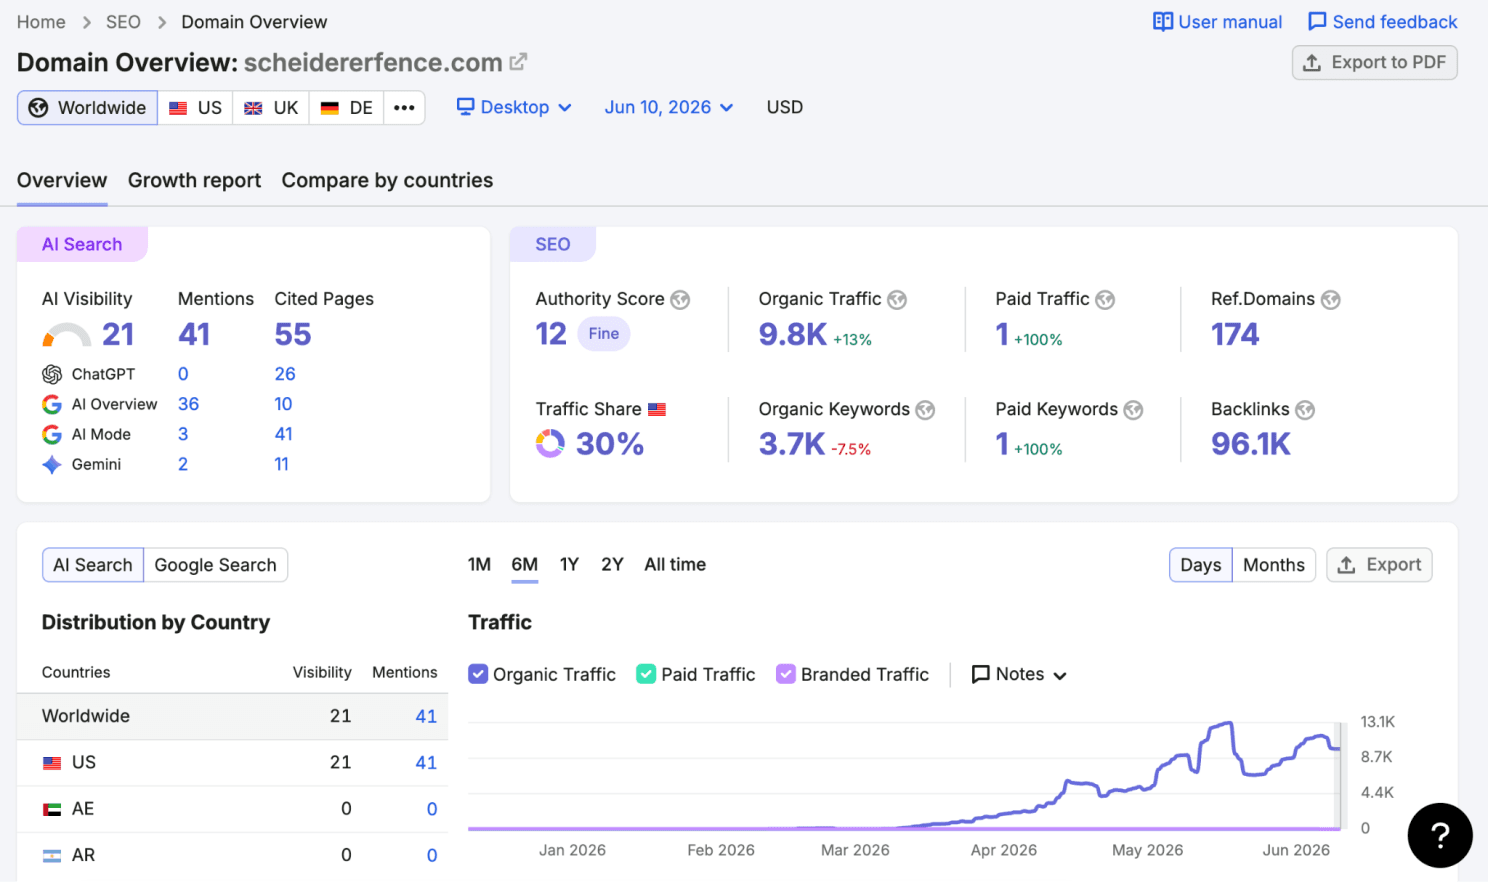
Task: Click the US row mentions value 41
Action: click(x=426, y=762)
